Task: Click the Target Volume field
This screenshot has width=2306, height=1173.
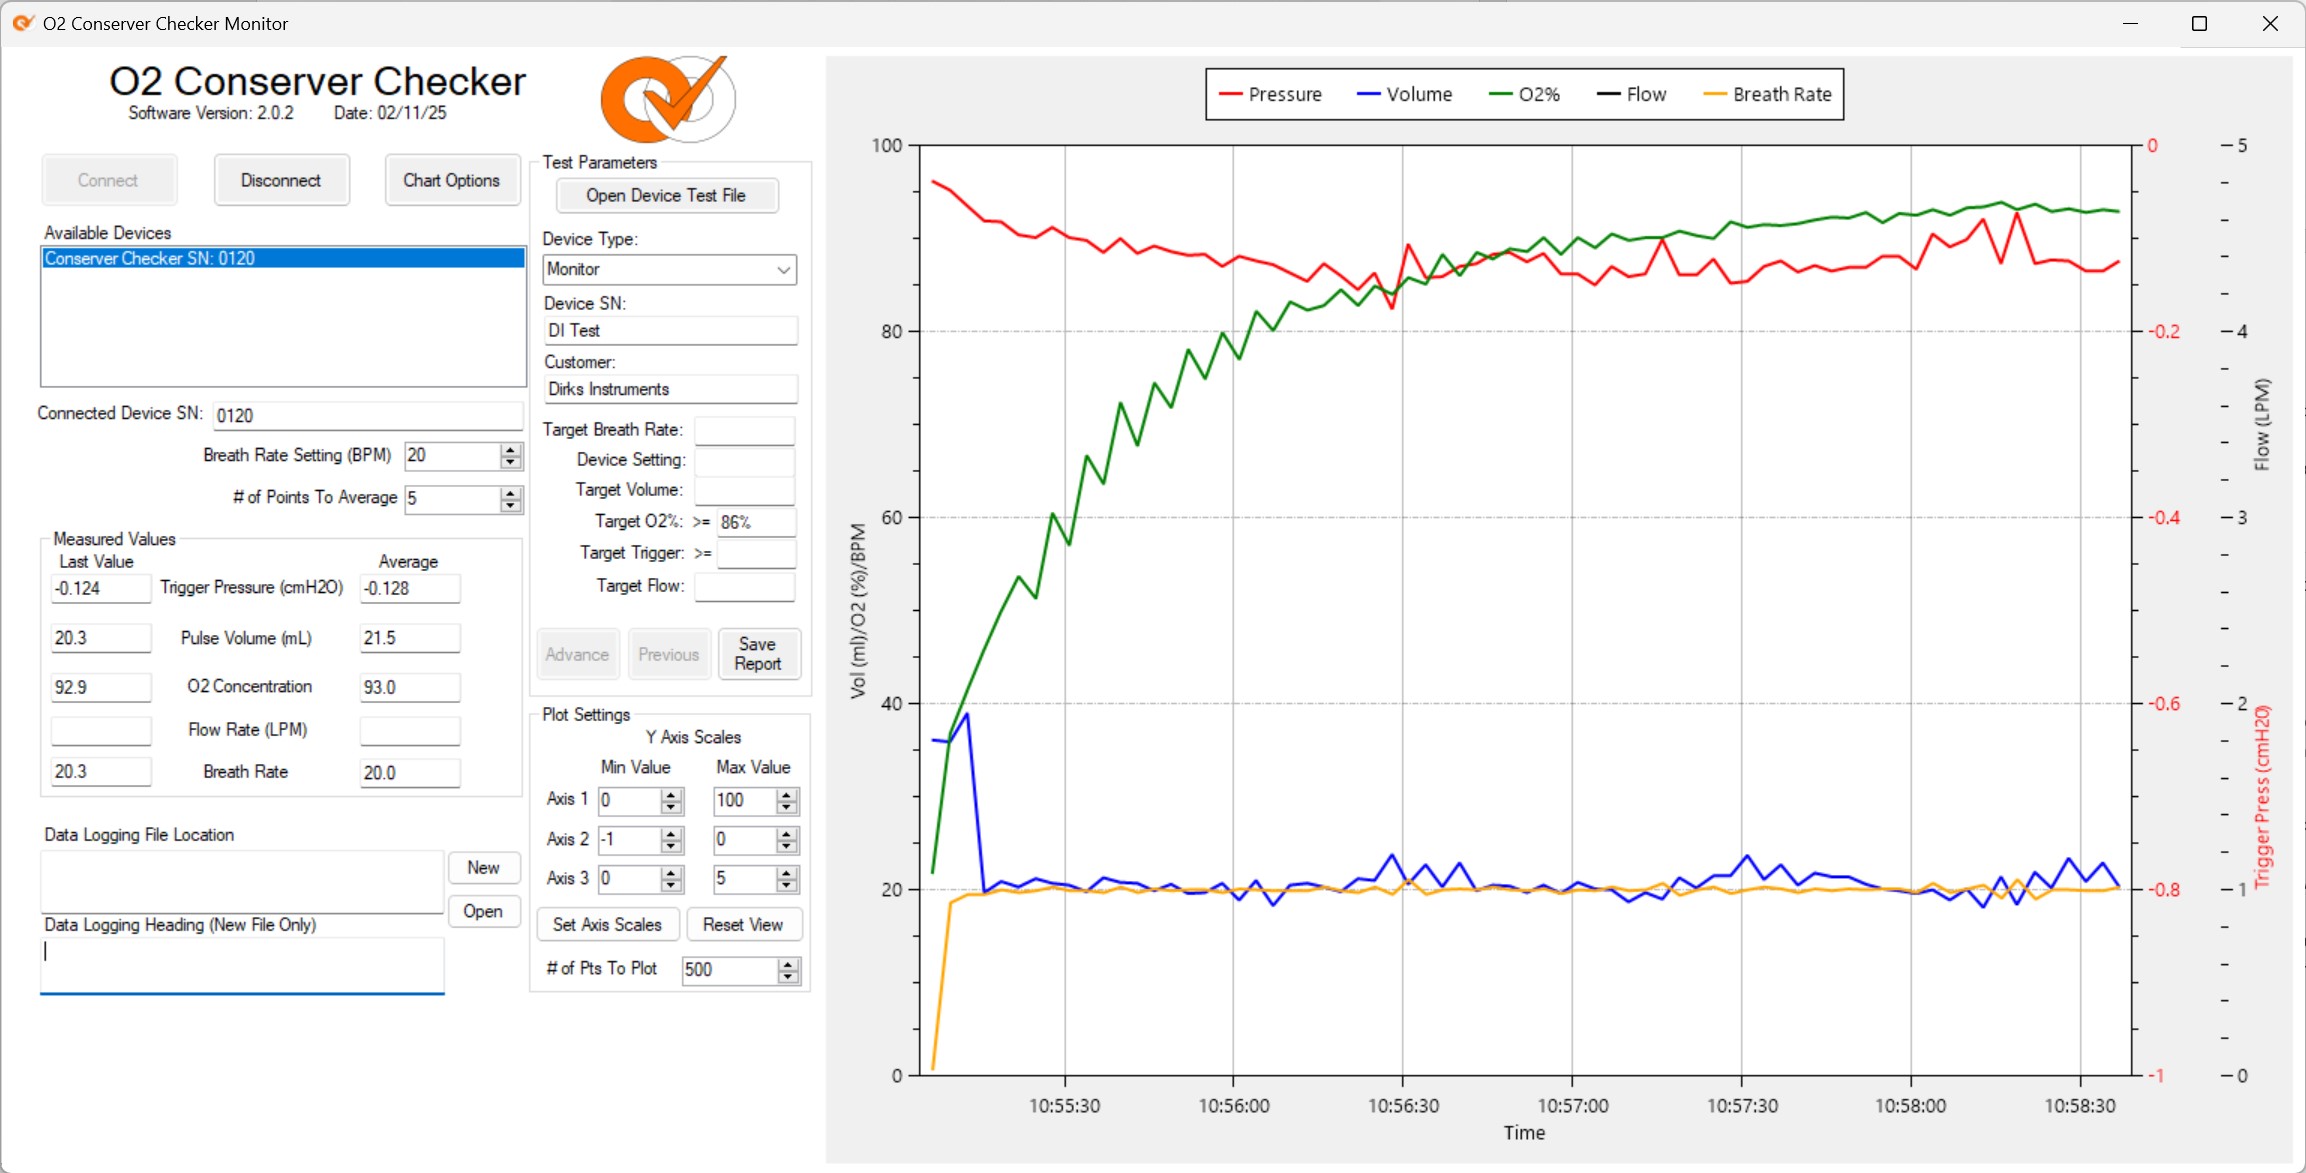Action: tap(745, 490)
